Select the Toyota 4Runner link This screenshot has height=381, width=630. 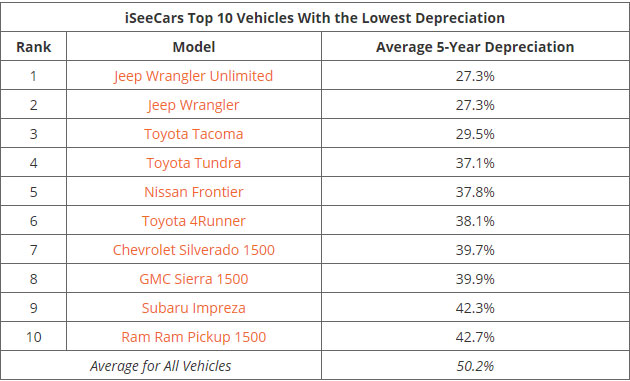tap(194, 221)
